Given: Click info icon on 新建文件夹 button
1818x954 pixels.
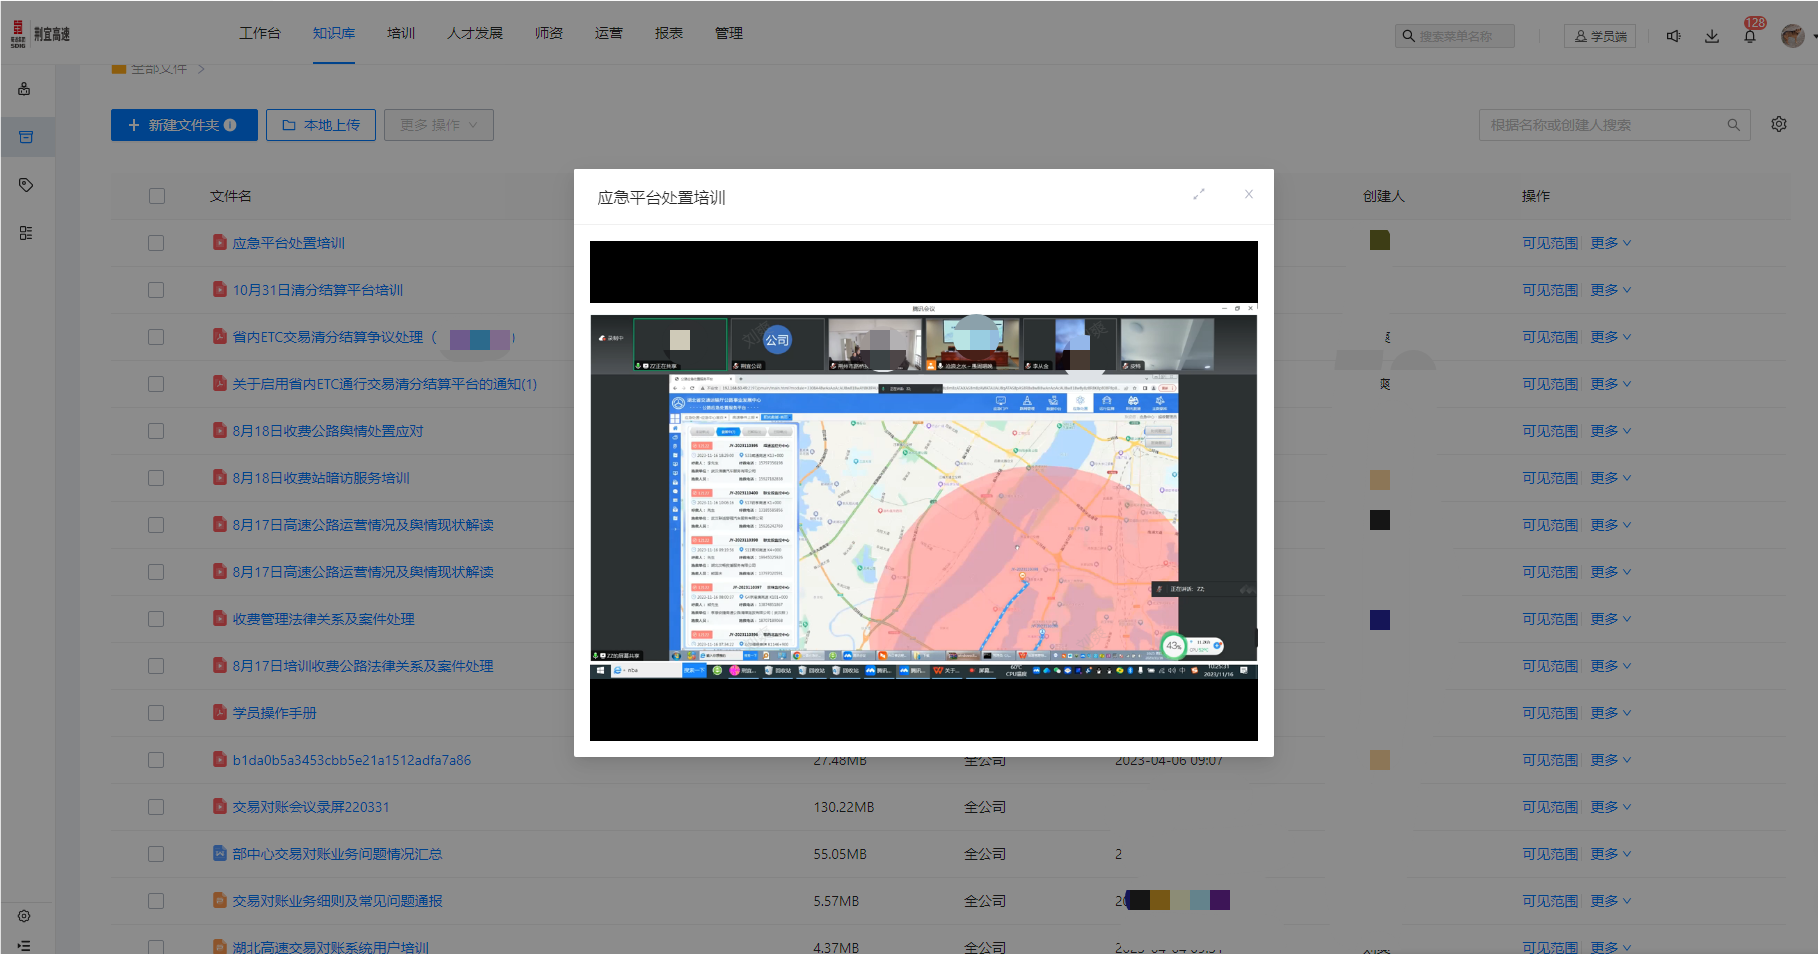Looking at the screenshot, I should point(230,125).
